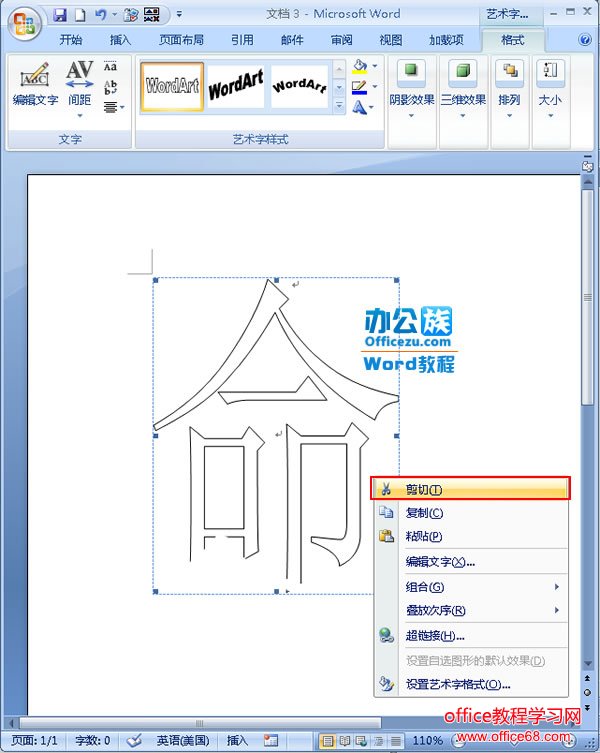Move WordArt gallery down one row

click(339, 87)
